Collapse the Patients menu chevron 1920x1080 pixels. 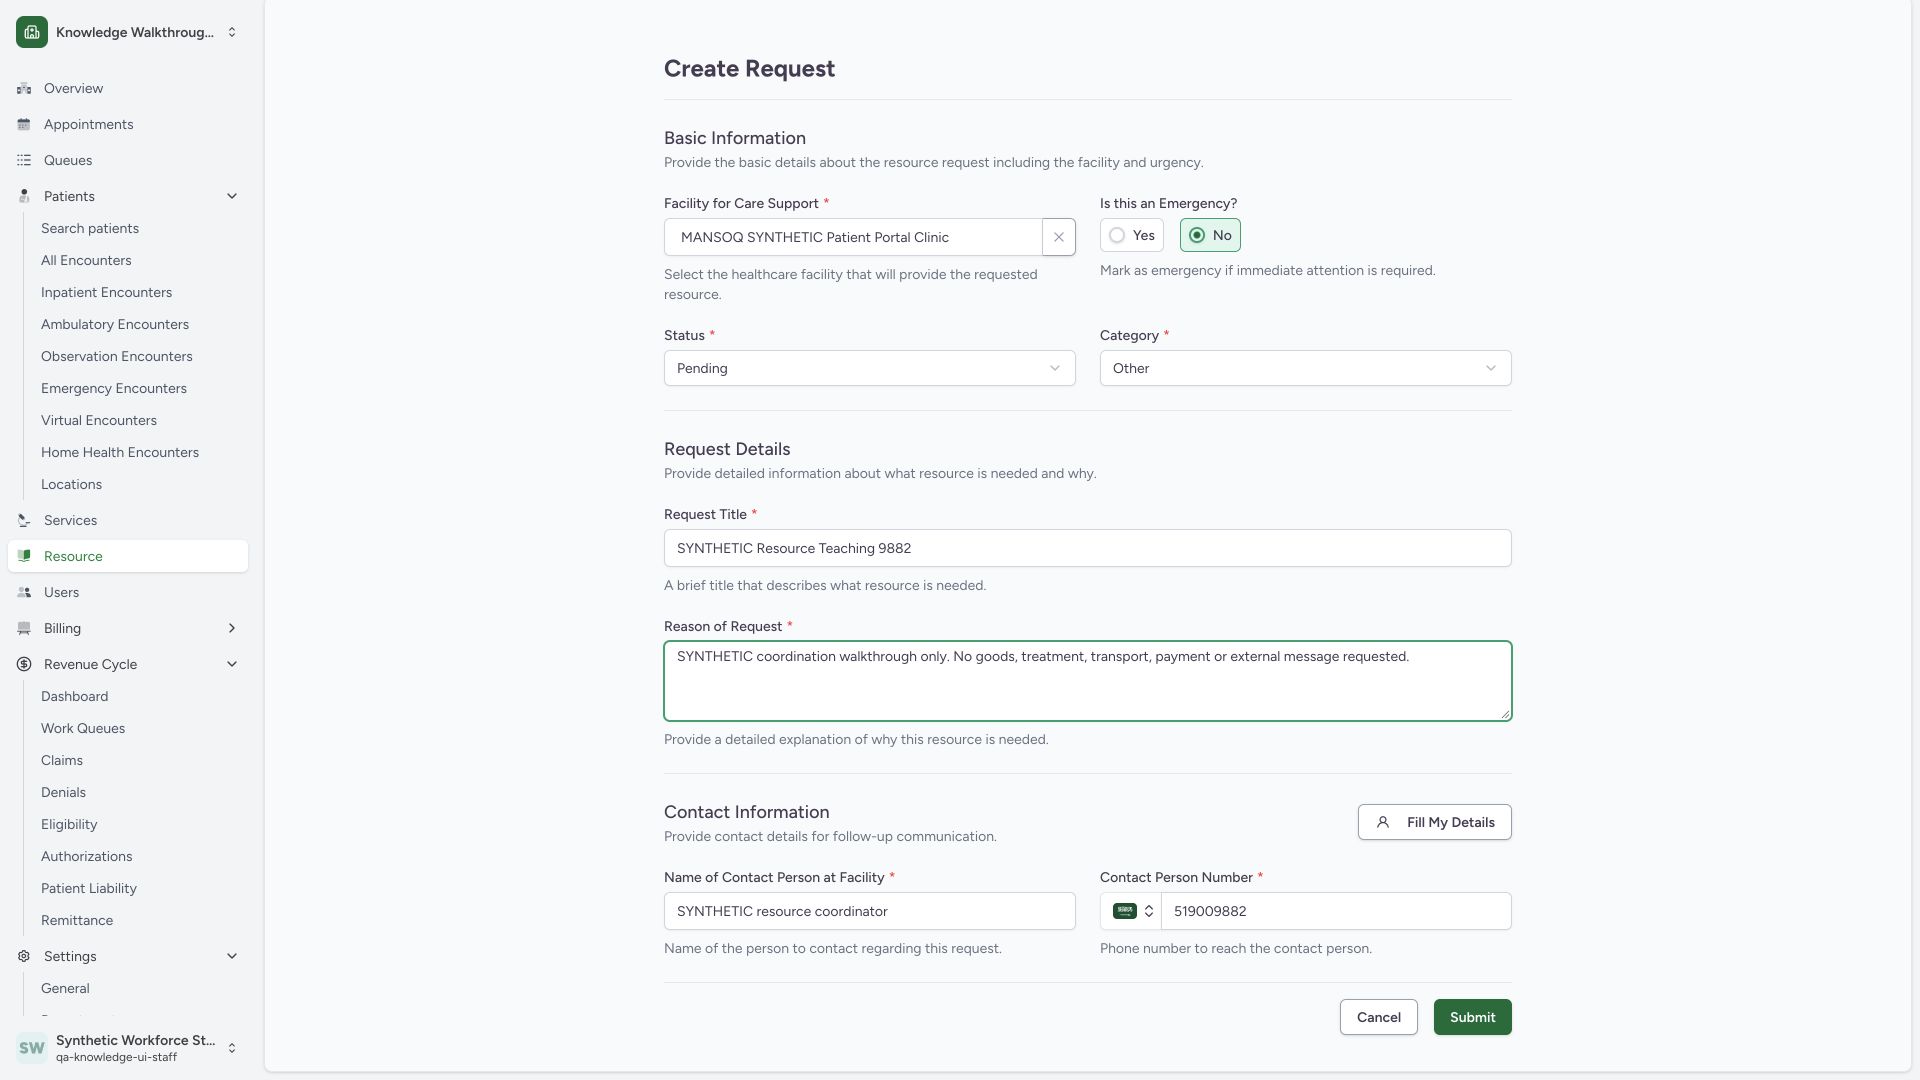pos(232,196)
